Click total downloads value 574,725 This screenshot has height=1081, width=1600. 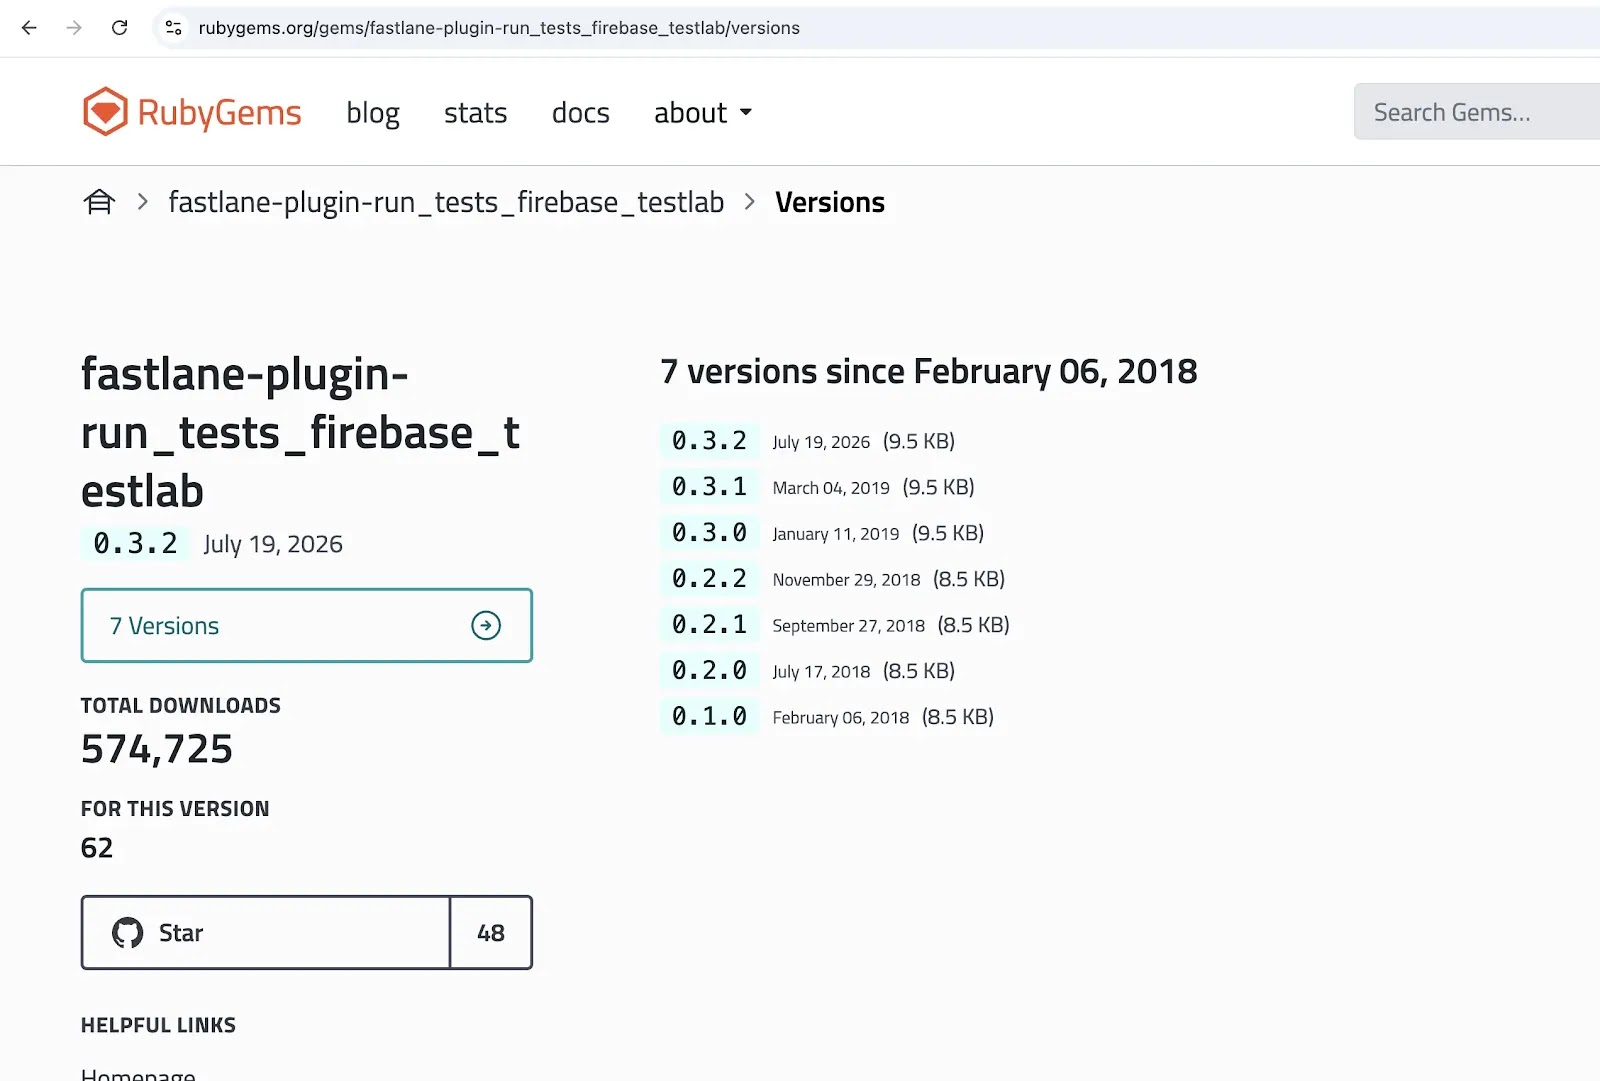(x=157, y=749)
